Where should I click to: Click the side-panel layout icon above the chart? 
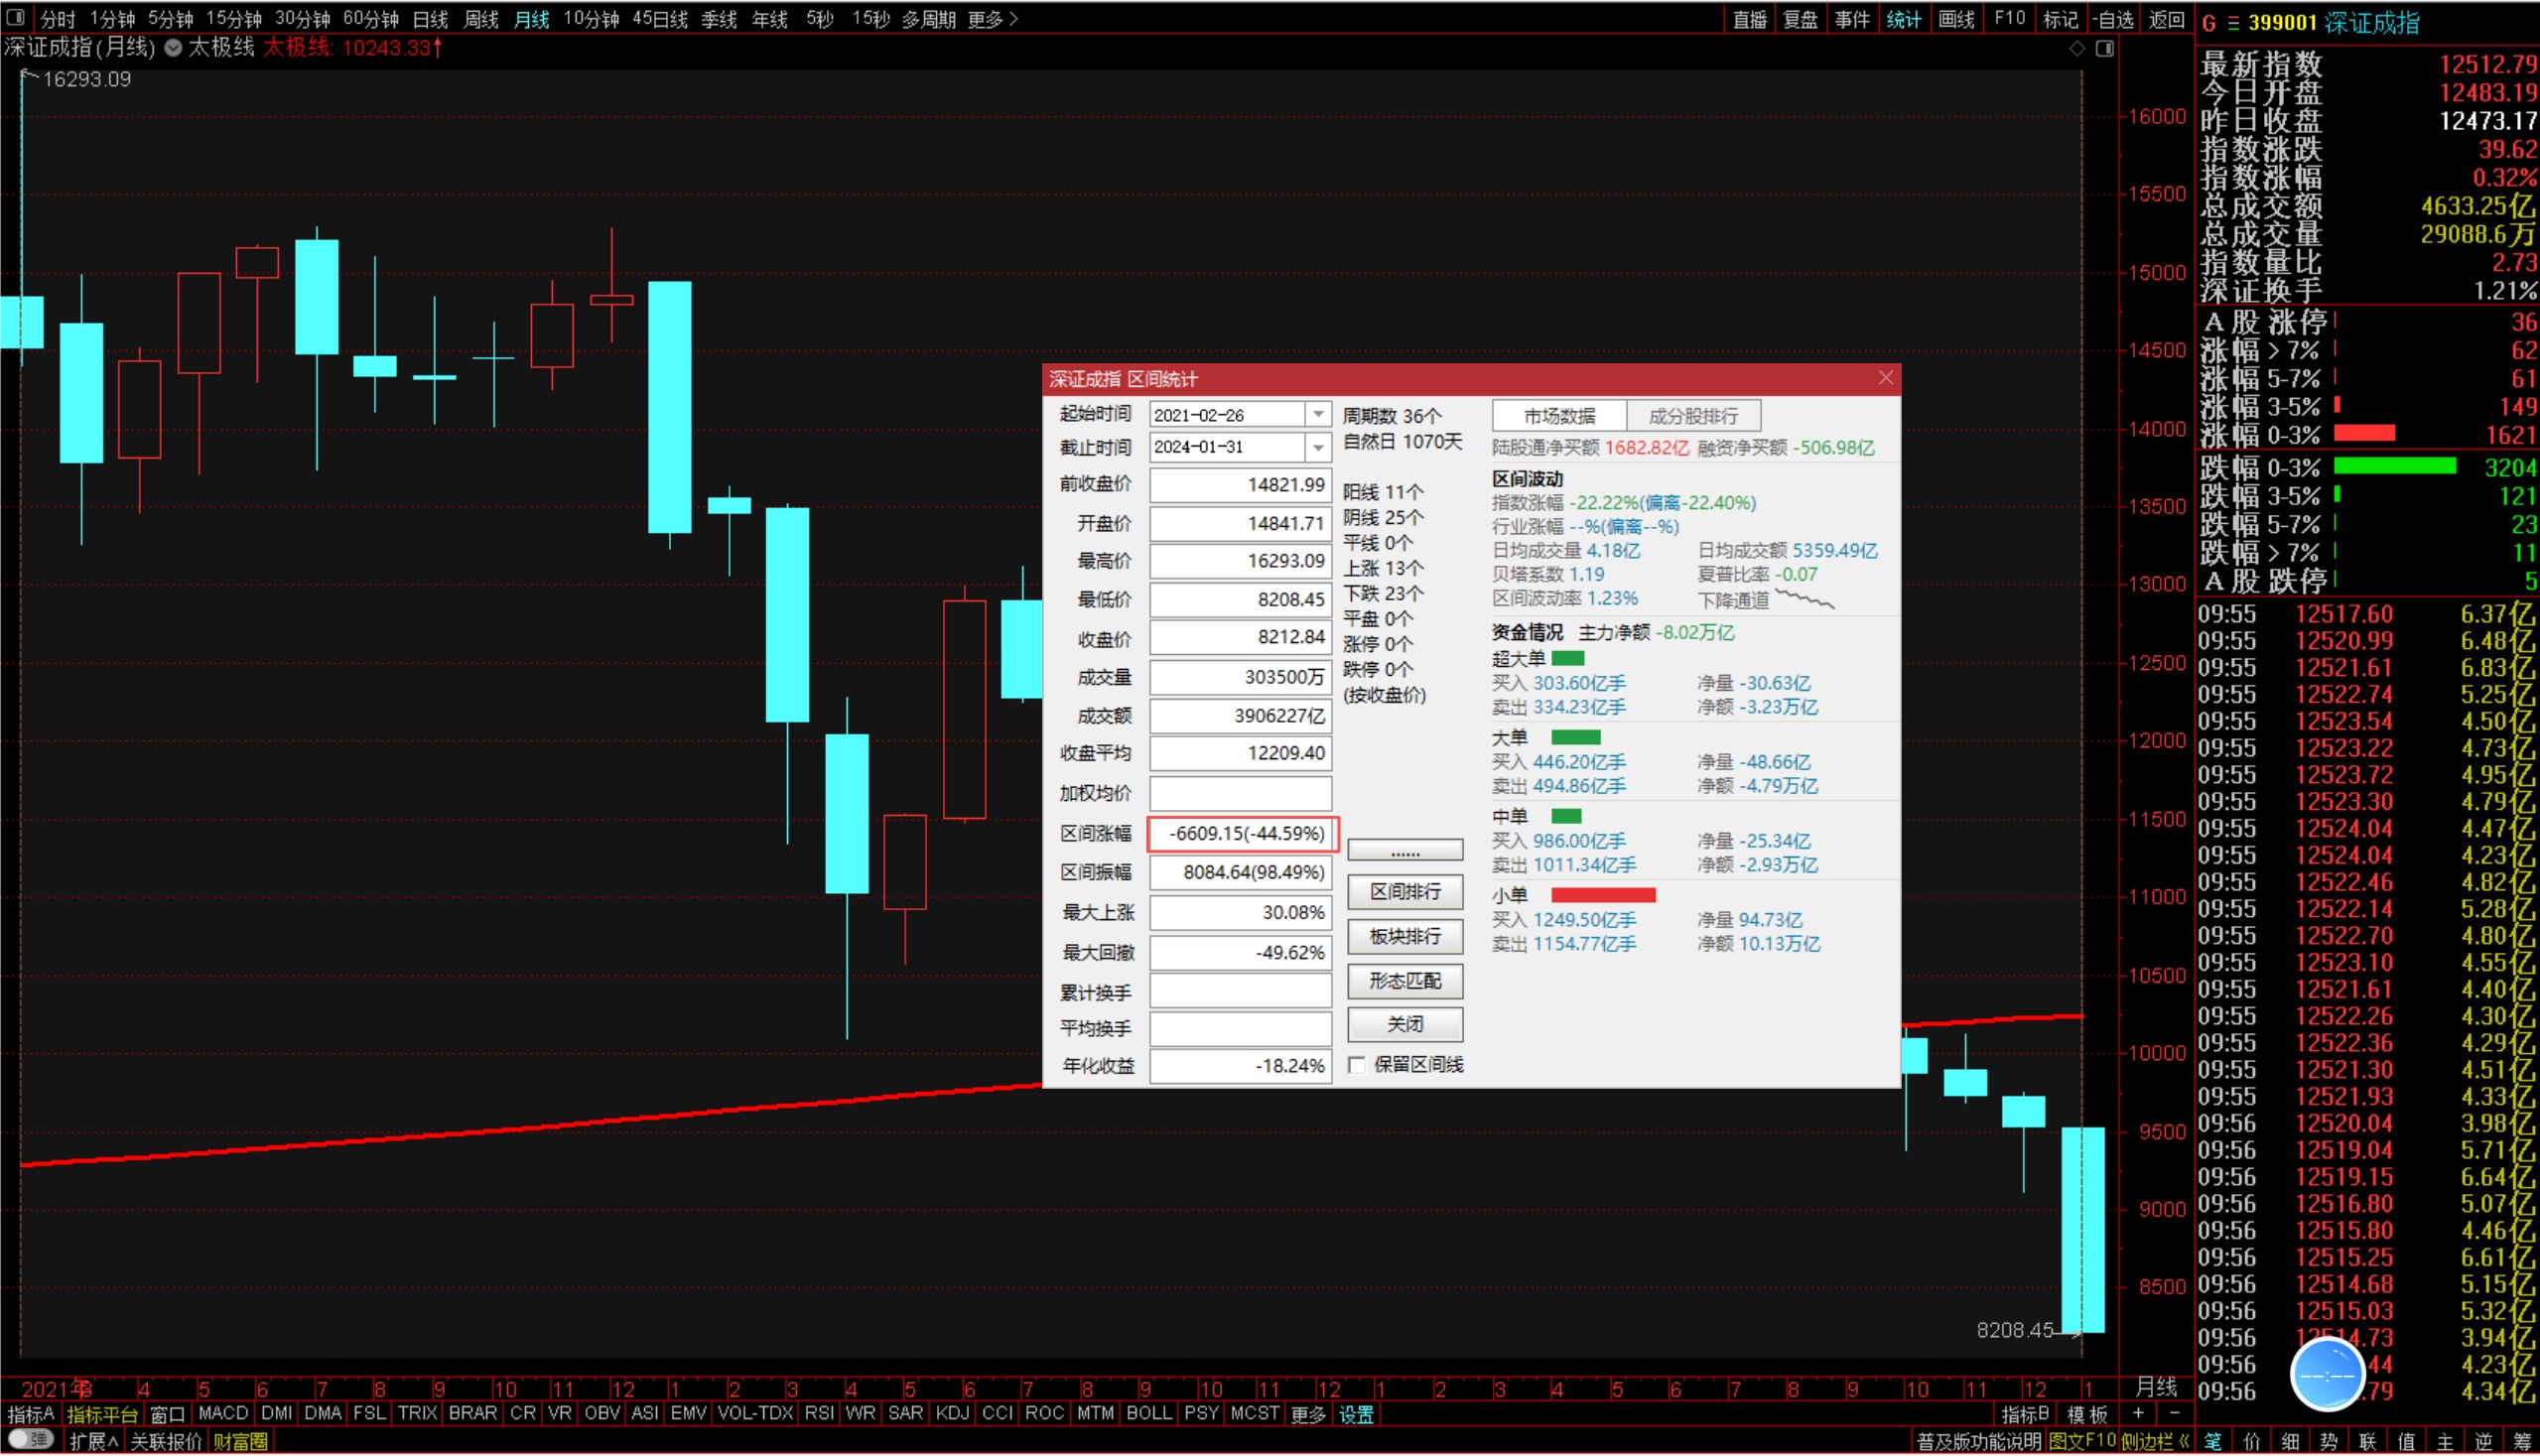coord(2104,49)
